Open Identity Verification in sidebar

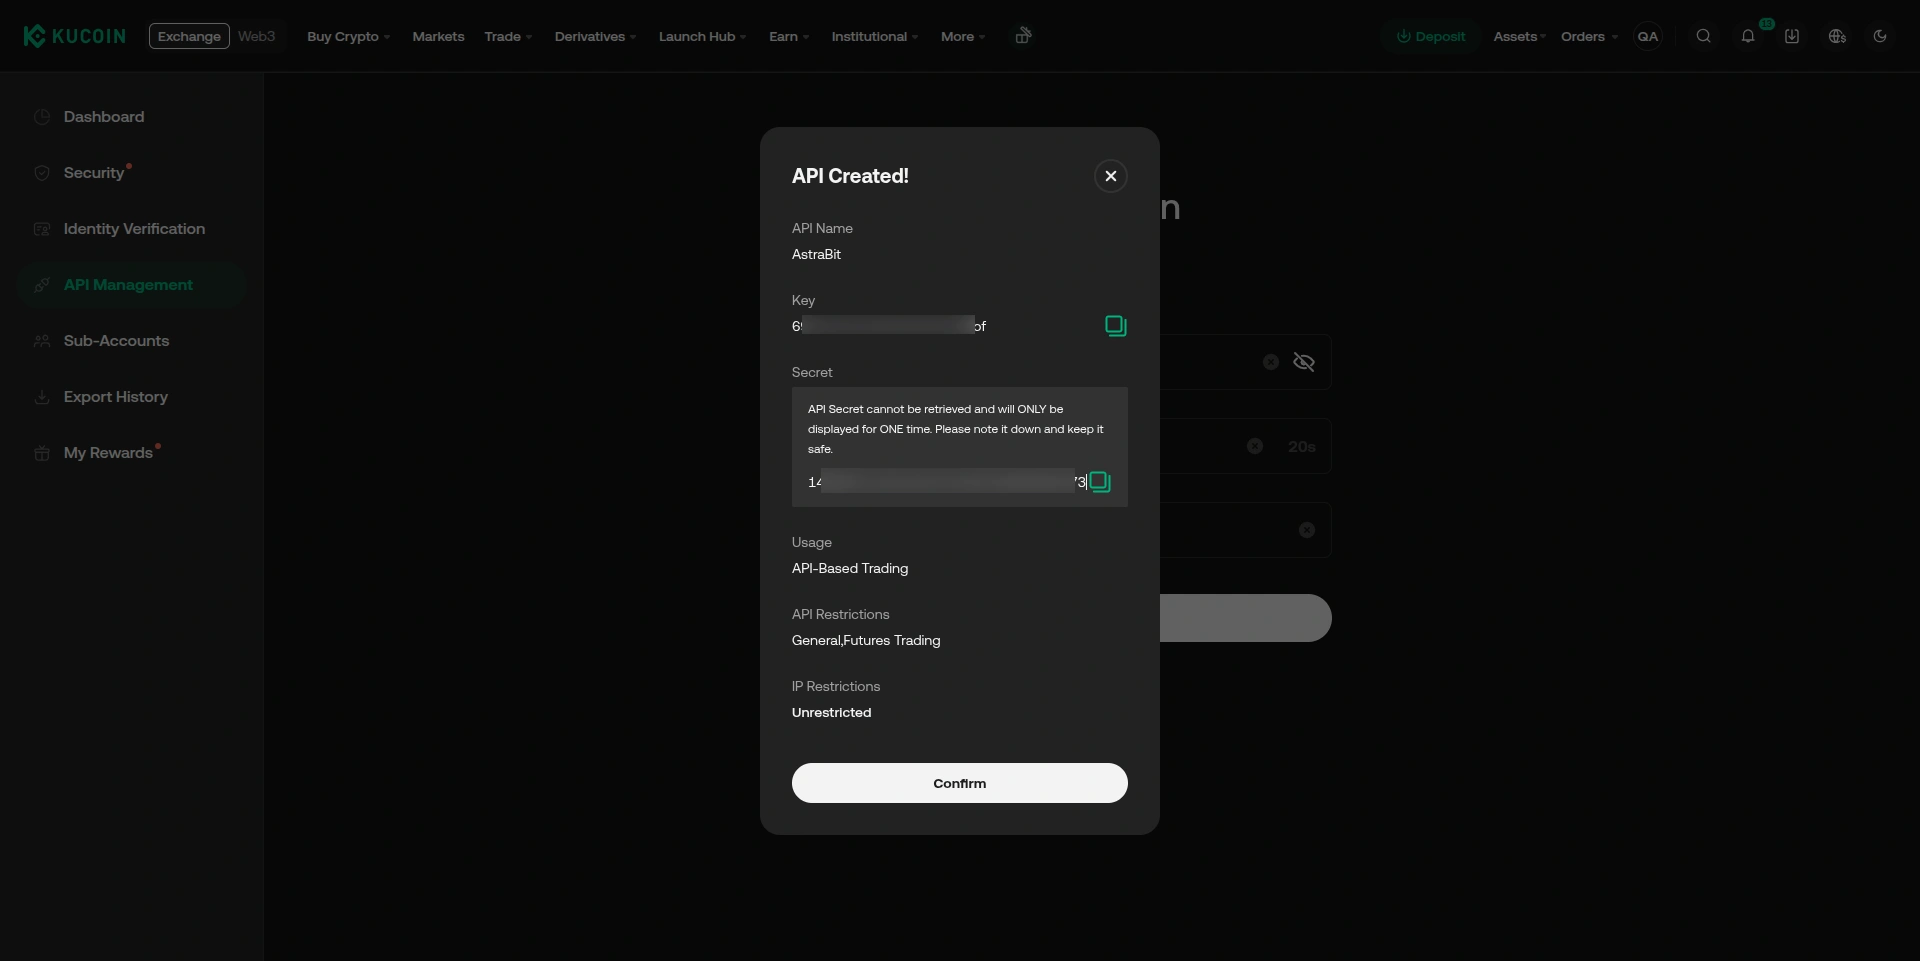[132, 229]
